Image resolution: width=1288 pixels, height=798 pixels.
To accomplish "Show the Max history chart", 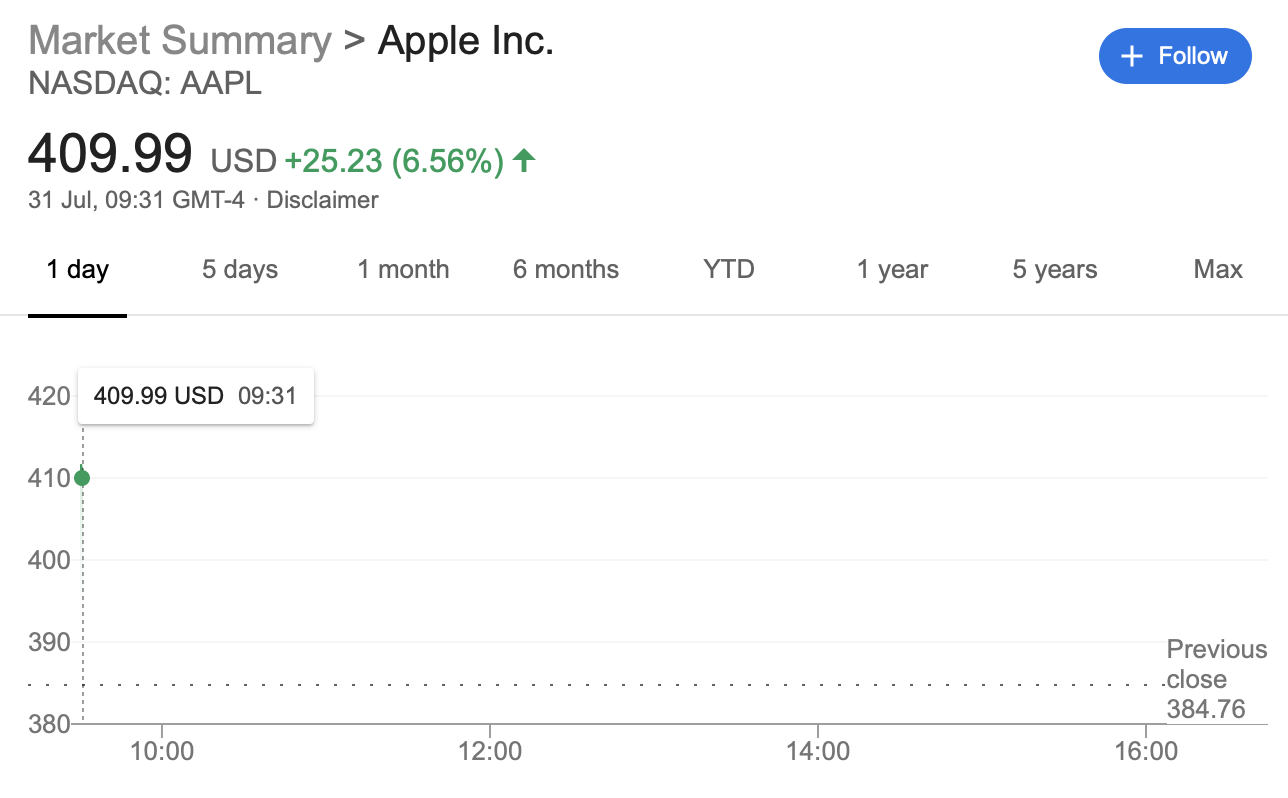I will (x=1217, y=269).
